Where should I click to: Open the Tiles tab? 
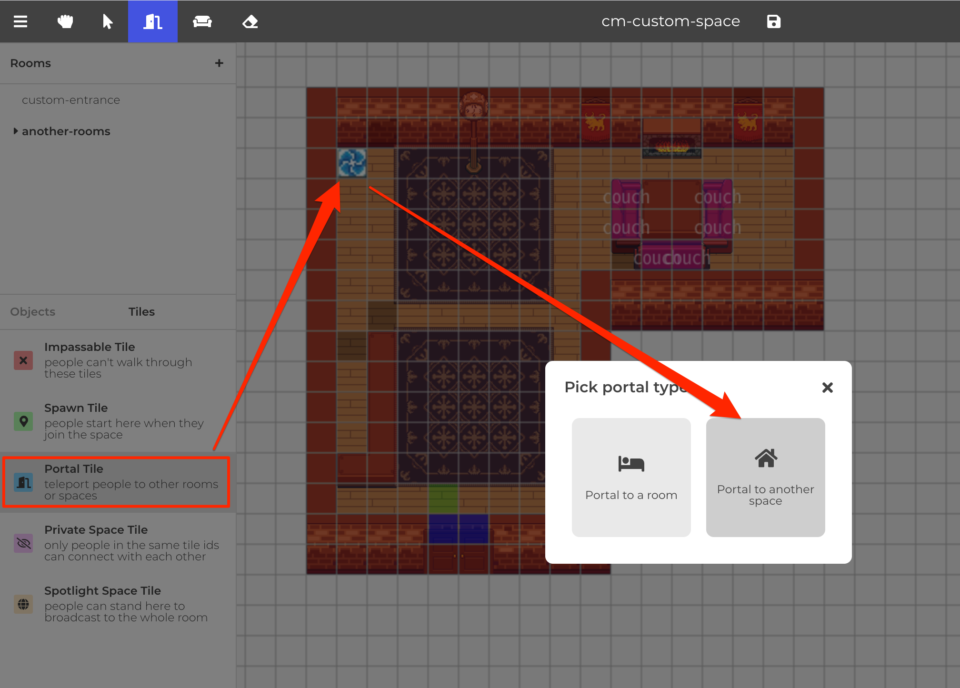tap(141, 311)
